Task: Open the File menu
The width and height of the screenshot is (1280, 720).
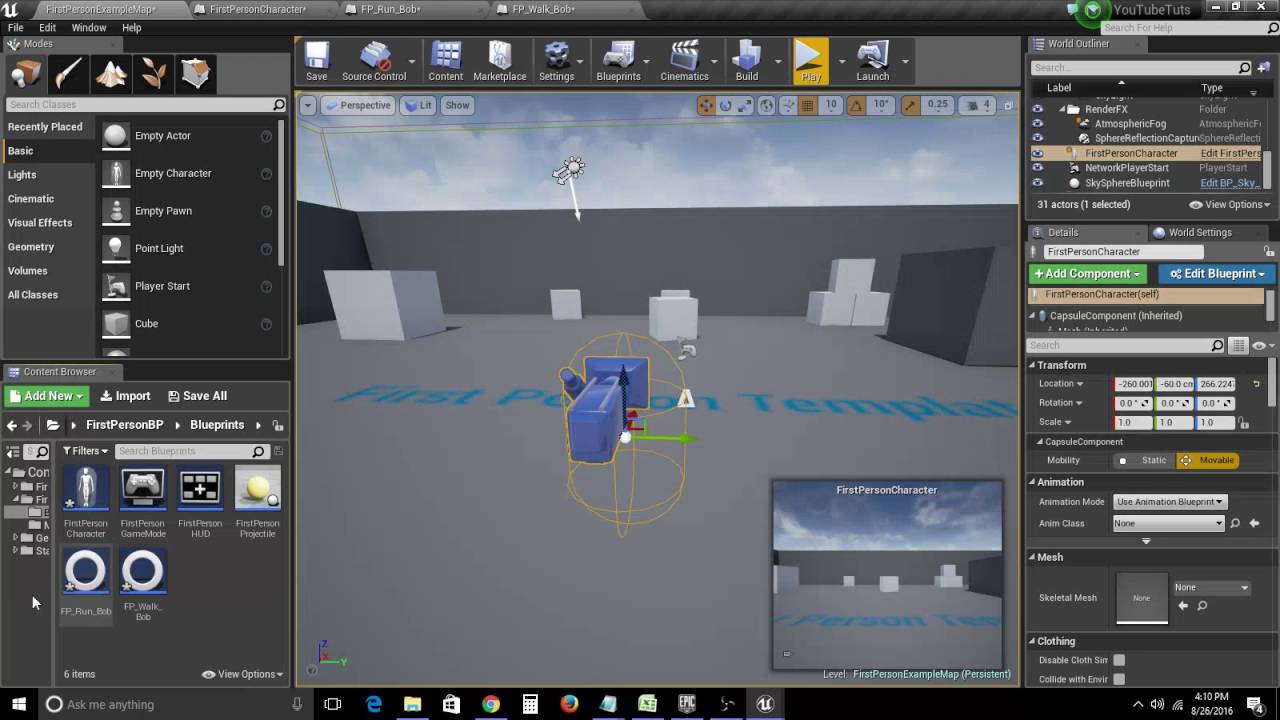Action: (x=15, y=28)
